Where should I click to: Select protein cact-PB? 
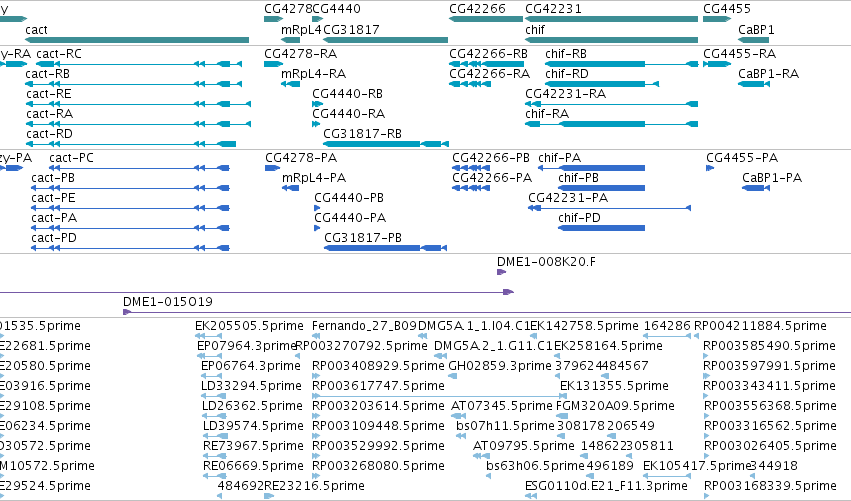(x=130, y=188)
